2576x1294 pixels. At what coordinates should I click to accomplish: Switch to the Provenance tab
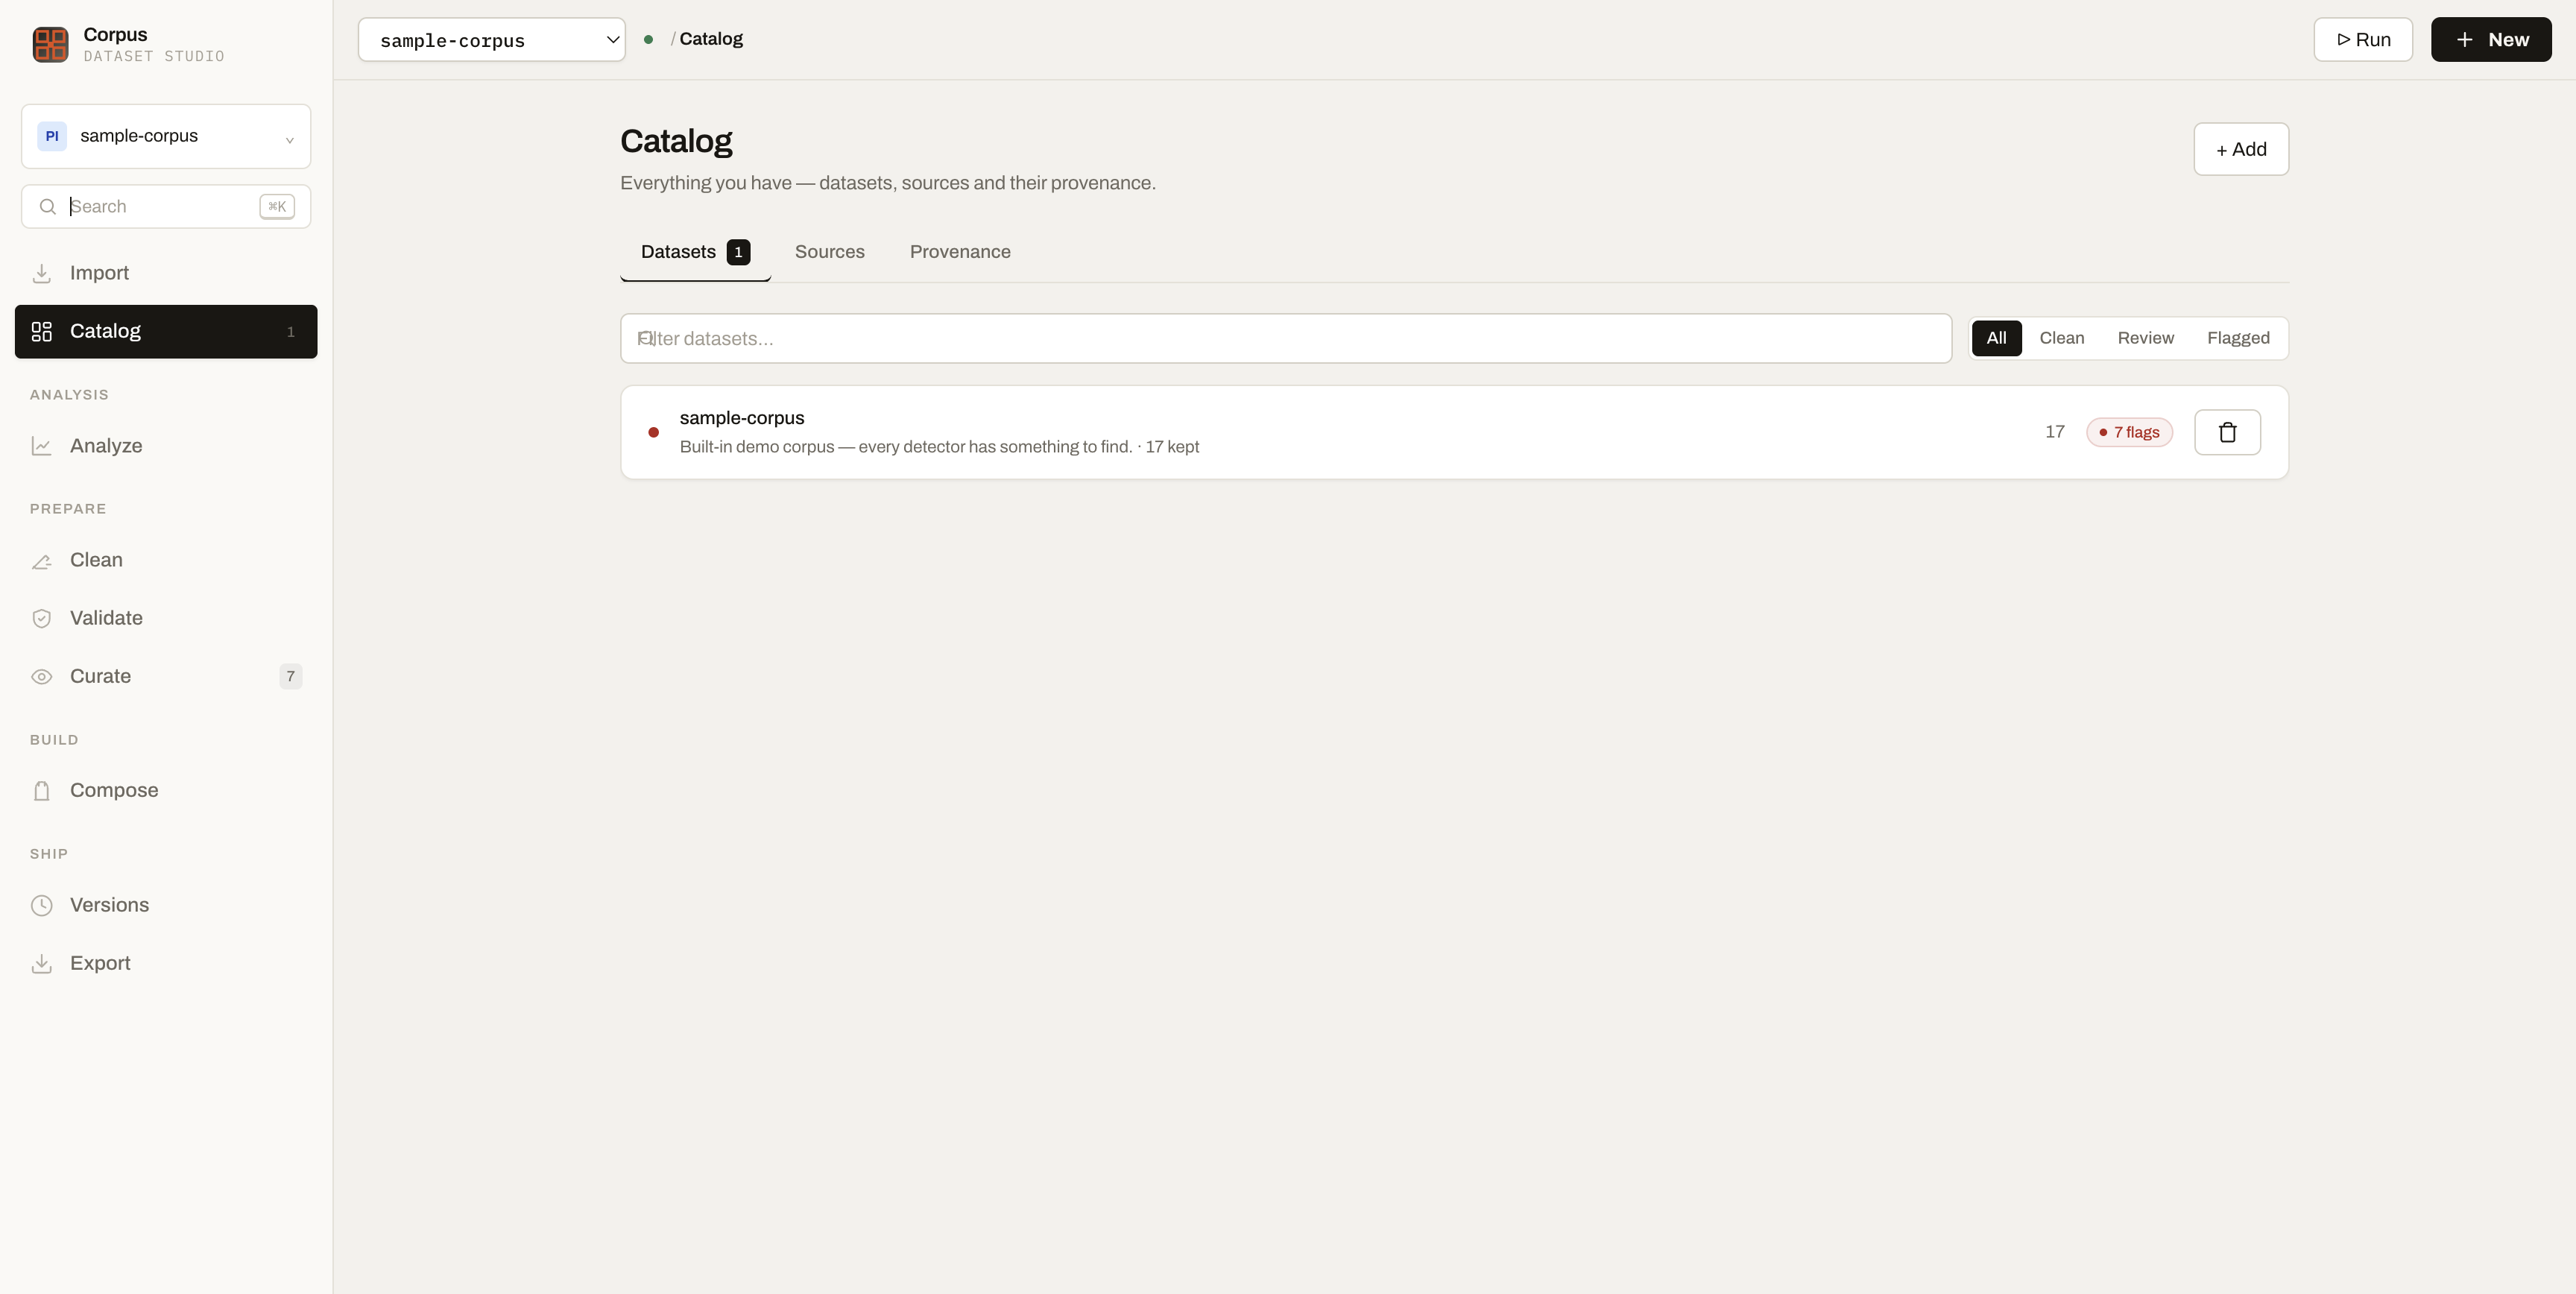[x=960, y=252]
